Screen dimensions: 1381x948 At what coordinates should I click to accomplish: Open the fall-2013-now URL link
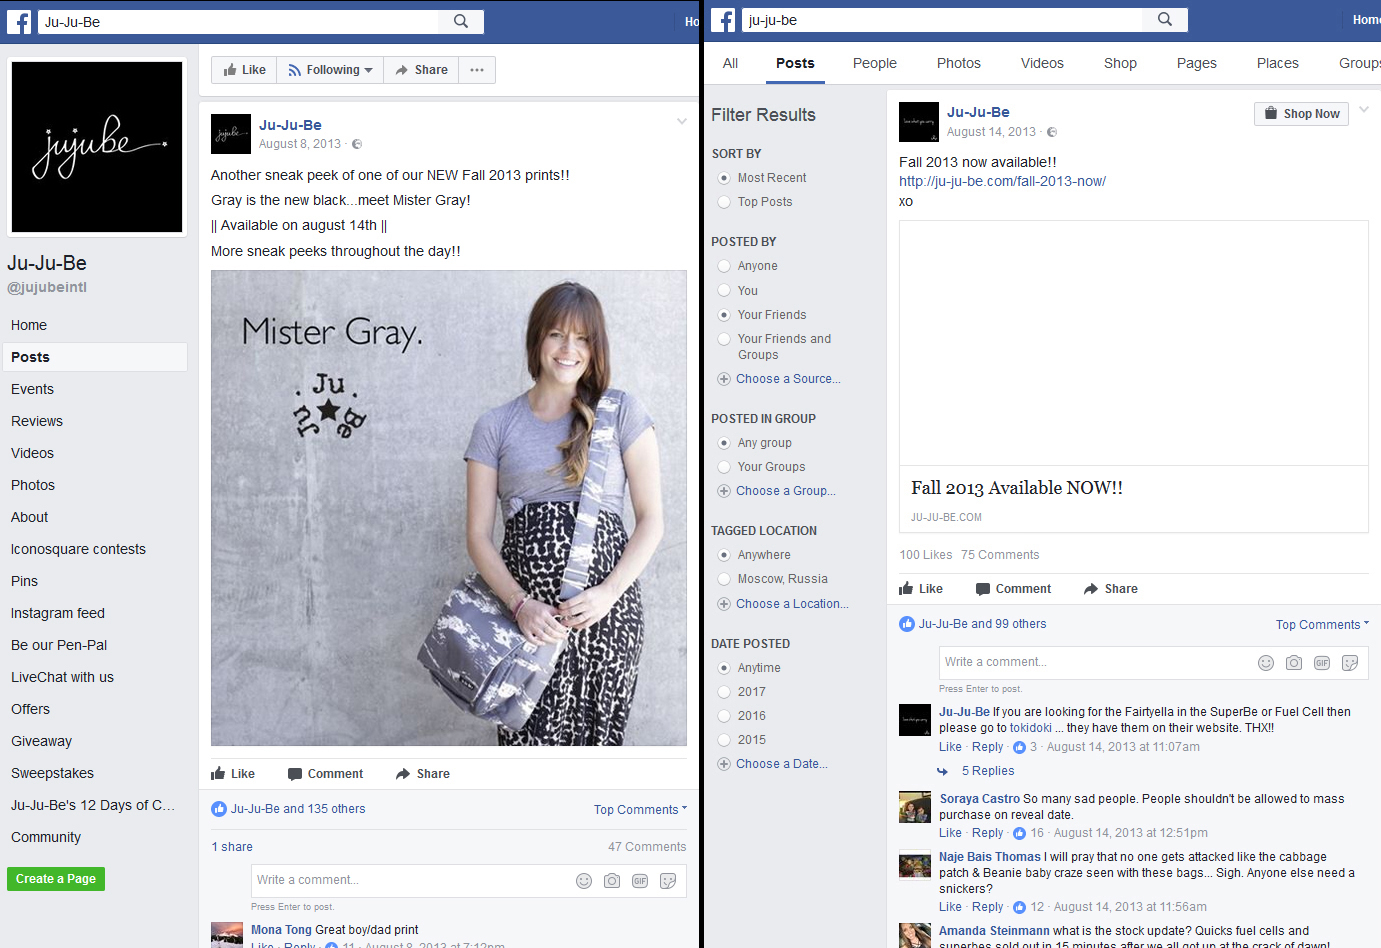[1002, 181]
